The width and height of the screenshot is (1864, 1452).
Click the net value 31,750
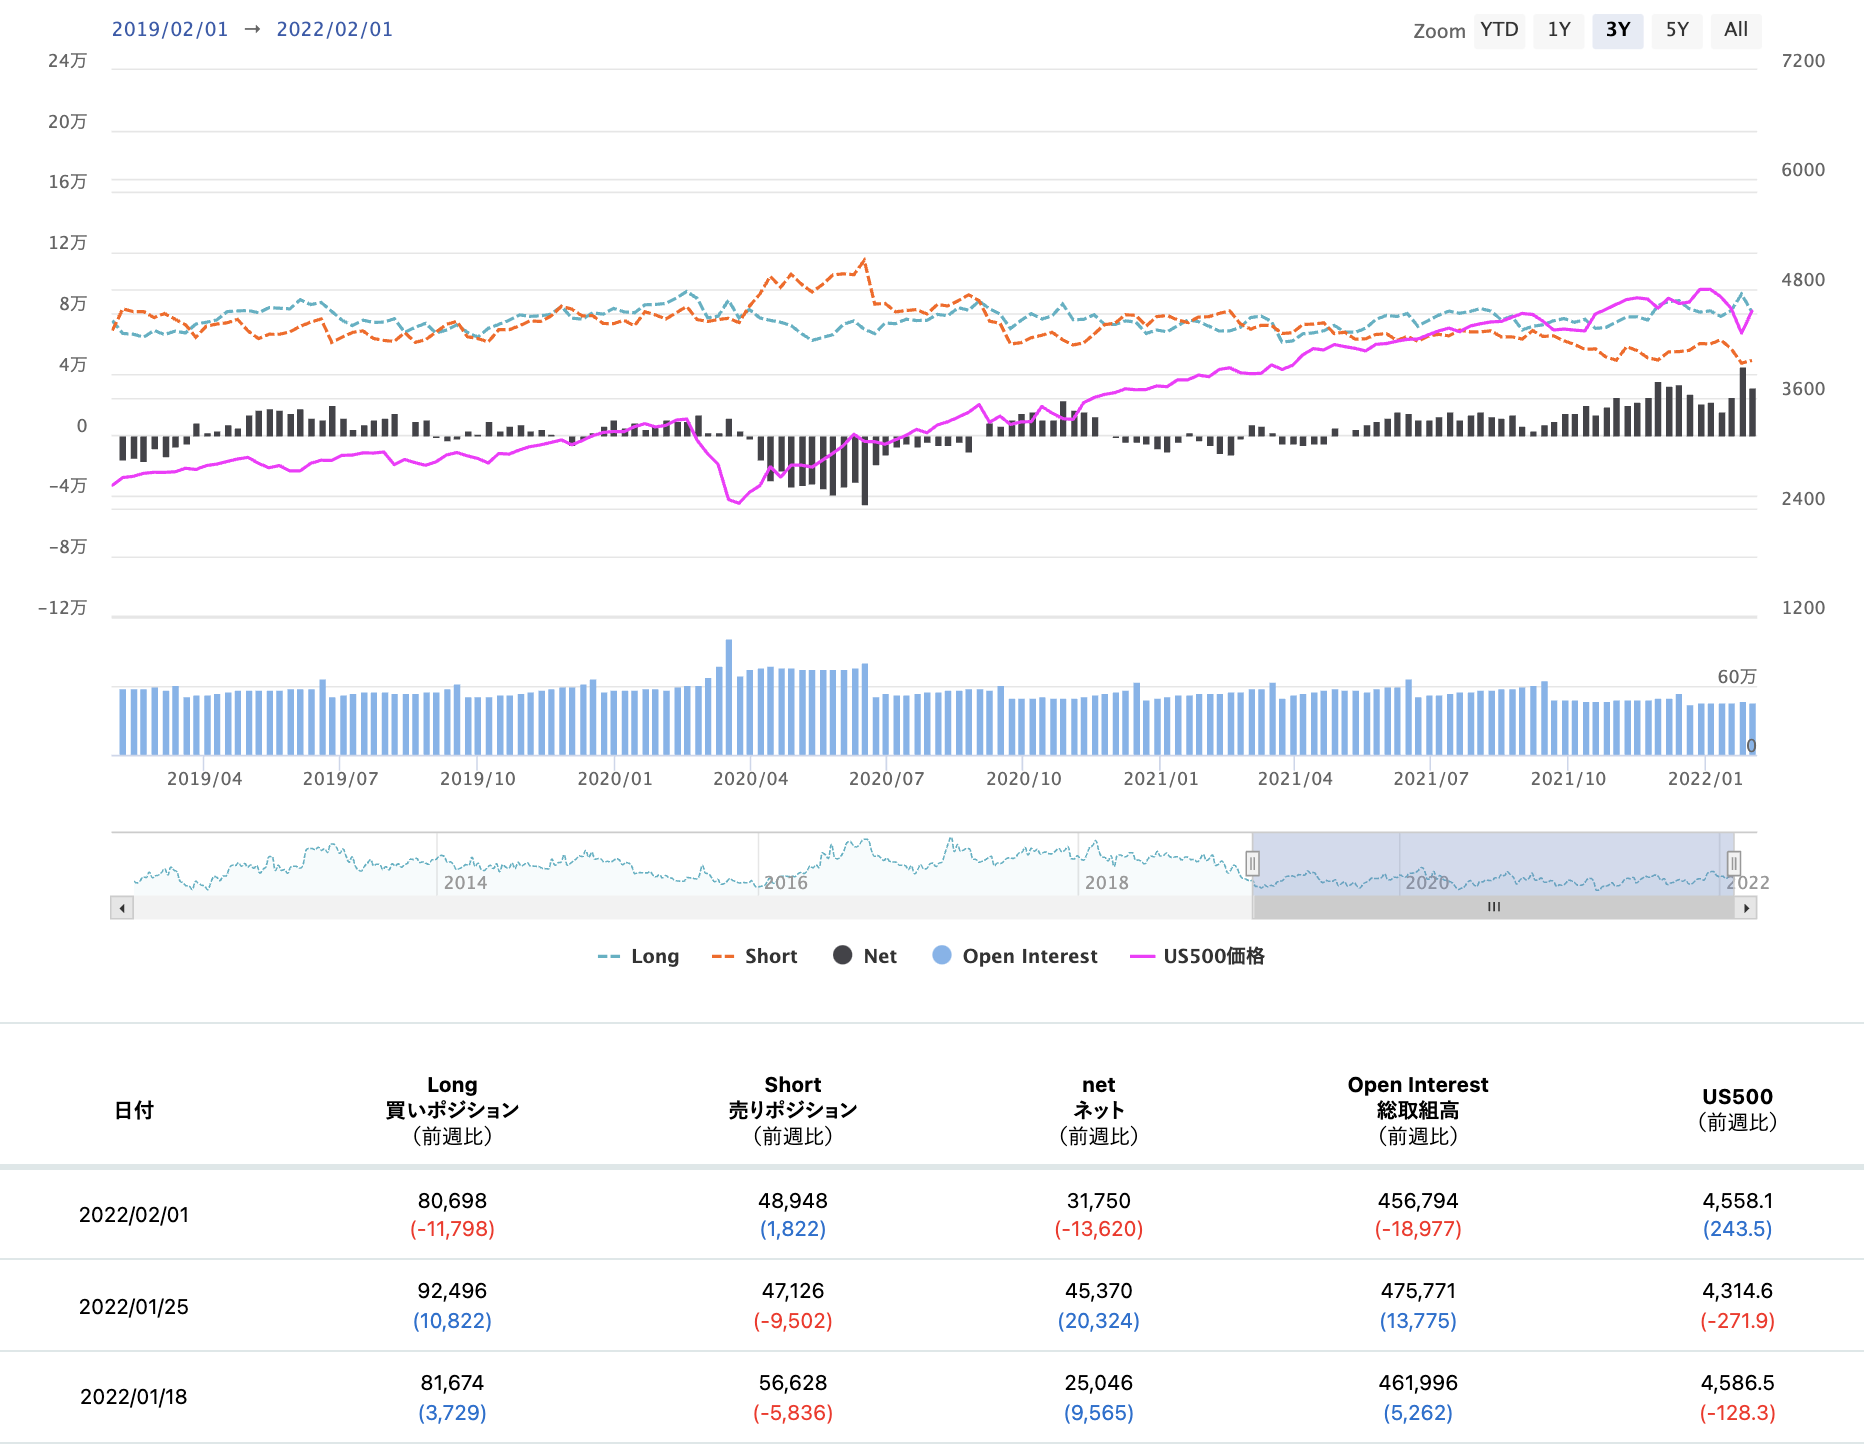(1099, 1201)
